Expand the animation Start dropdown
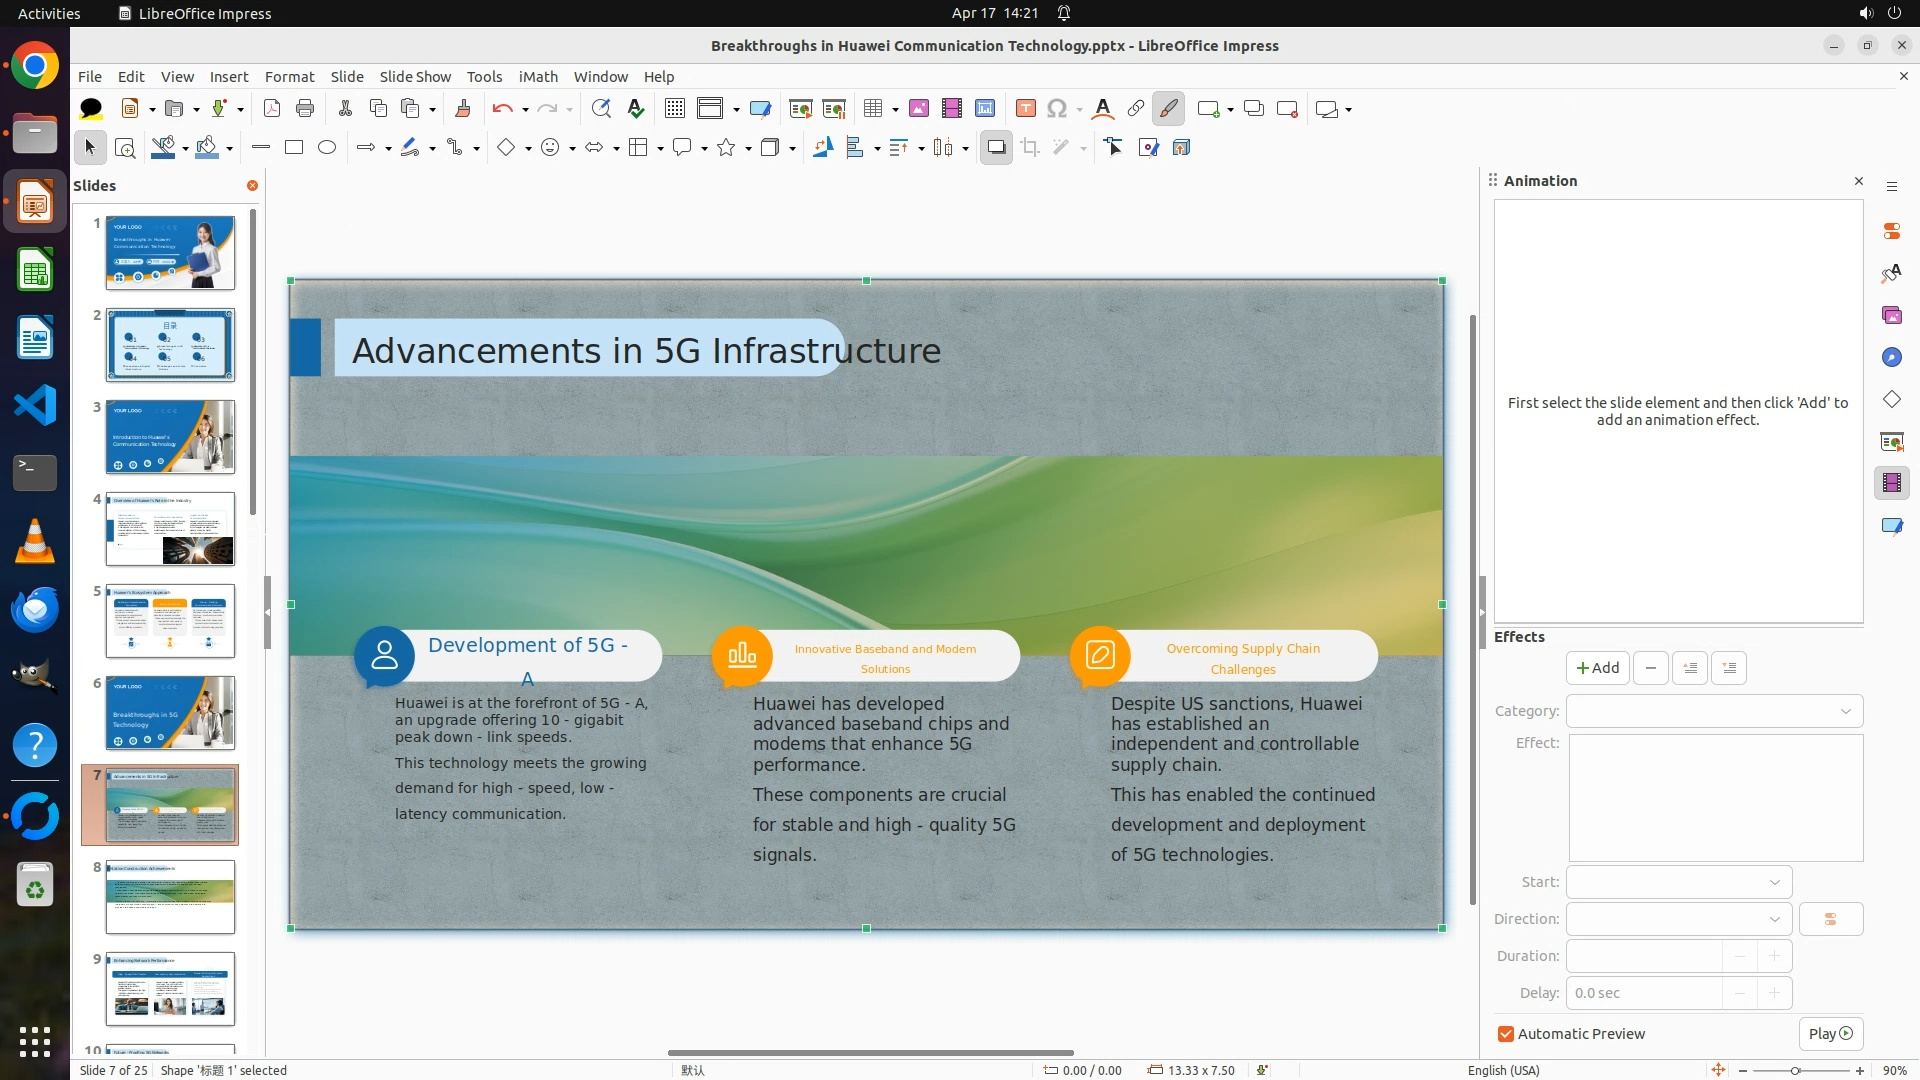The width and height of the screenshot is (1920, 1080). [x=1679, y=882]
